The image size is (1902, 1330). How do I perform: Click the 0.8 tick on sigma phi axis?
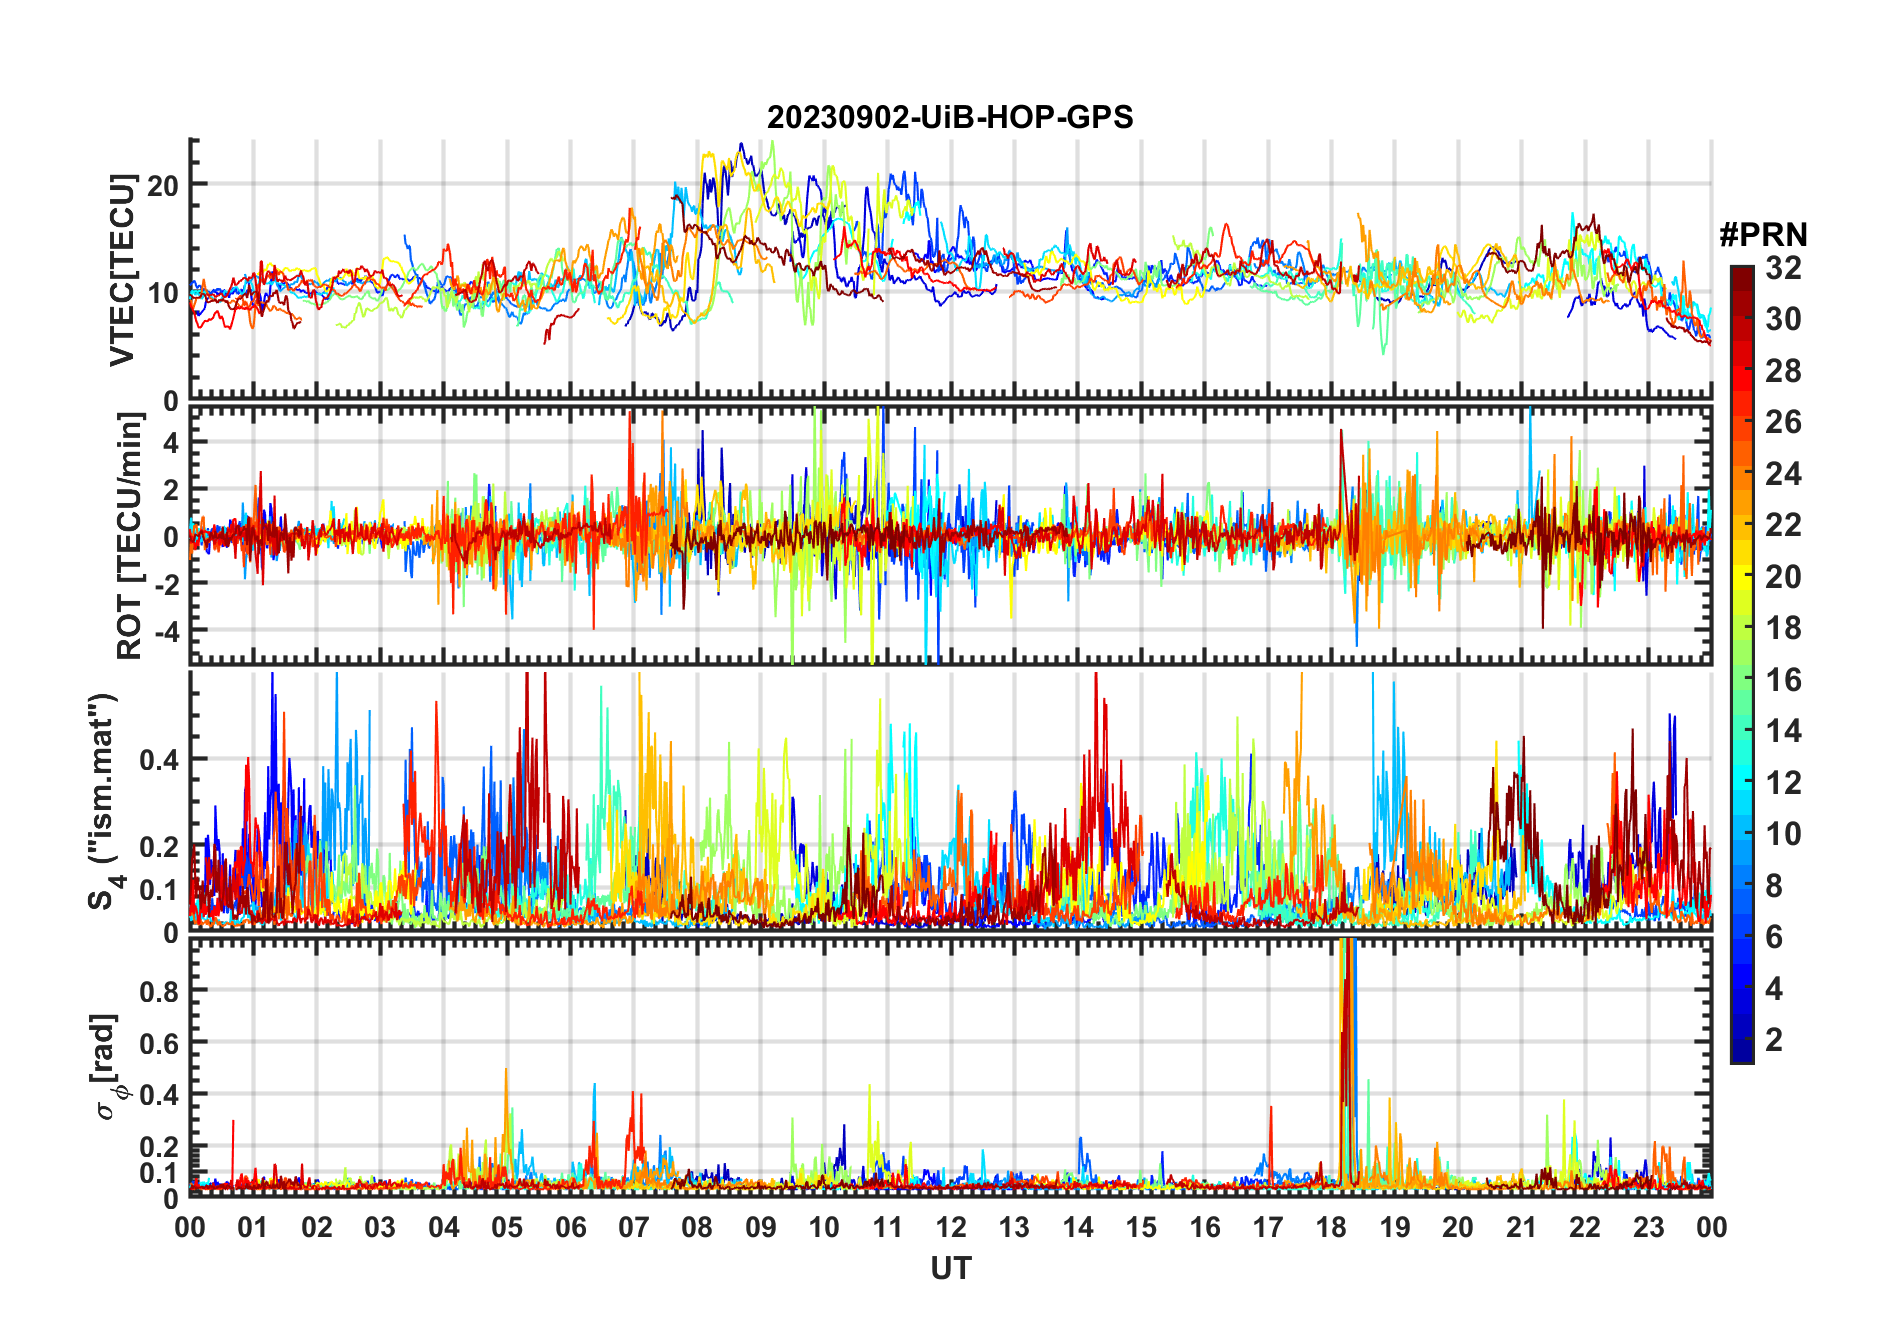159,991
